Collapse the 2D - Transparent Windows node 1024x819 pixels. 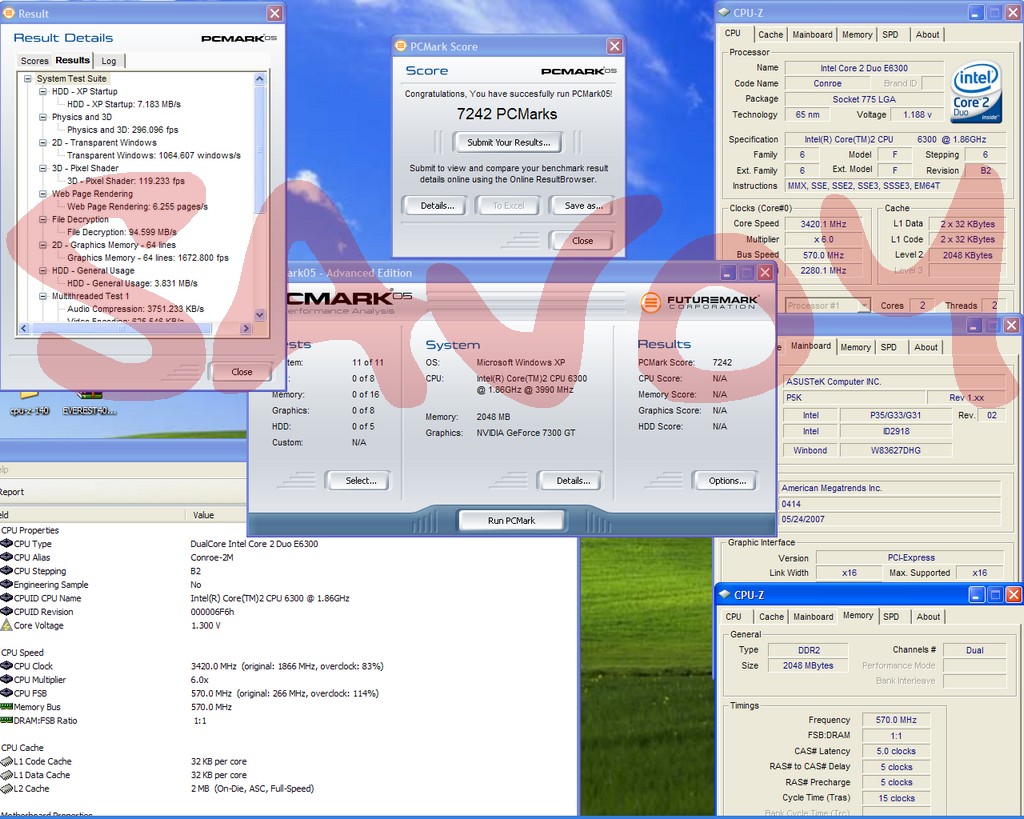[x=43, y=142]
